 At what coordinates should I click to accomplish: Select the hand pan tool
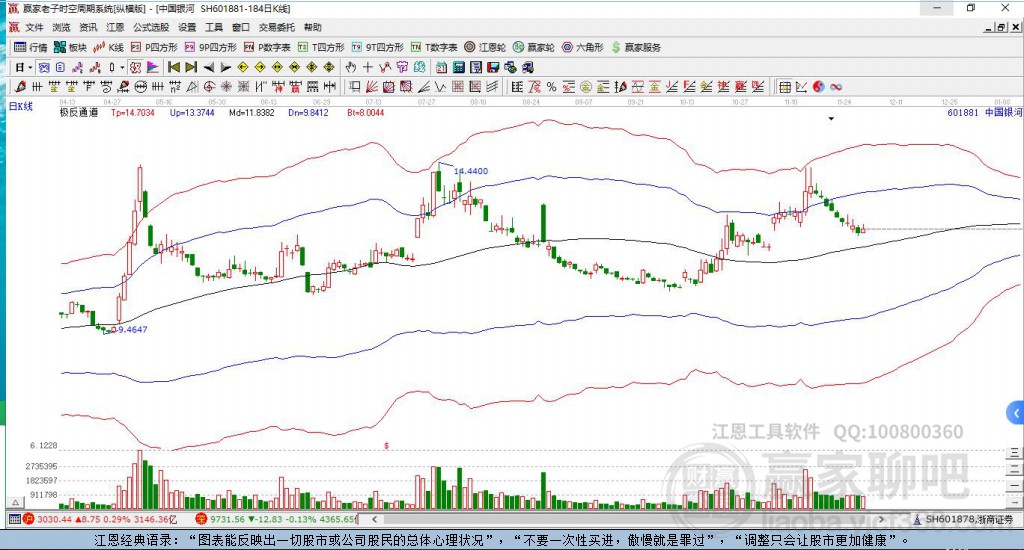click(x=351, y=67)
